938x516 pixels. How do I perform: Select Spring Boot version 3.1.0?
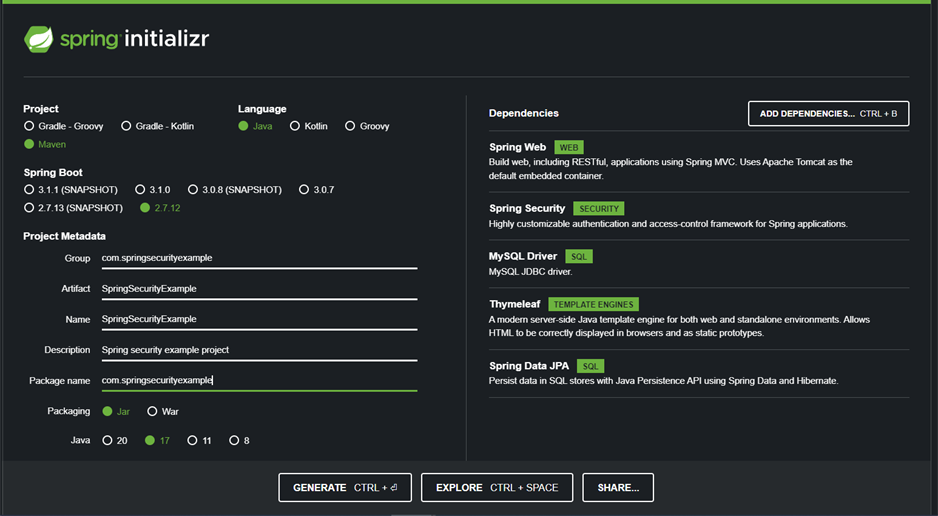coord(139,190)
